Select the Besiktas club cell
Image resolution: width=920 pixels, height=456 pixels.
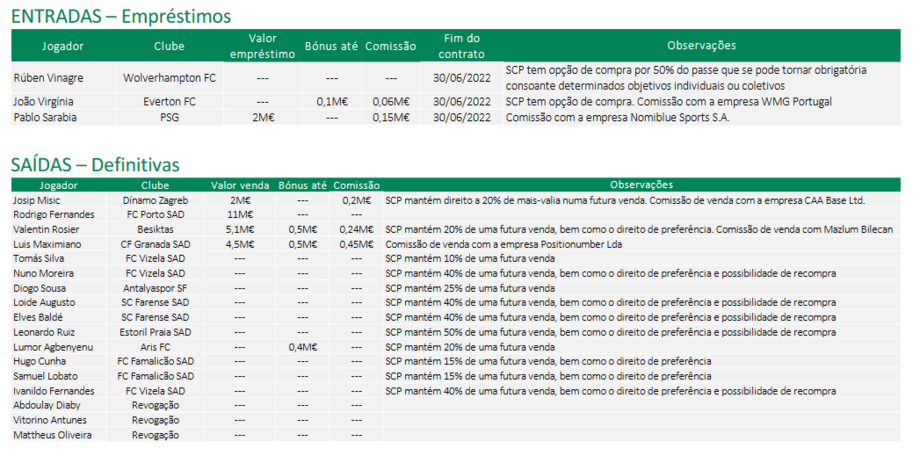click(x=155, y=229)
